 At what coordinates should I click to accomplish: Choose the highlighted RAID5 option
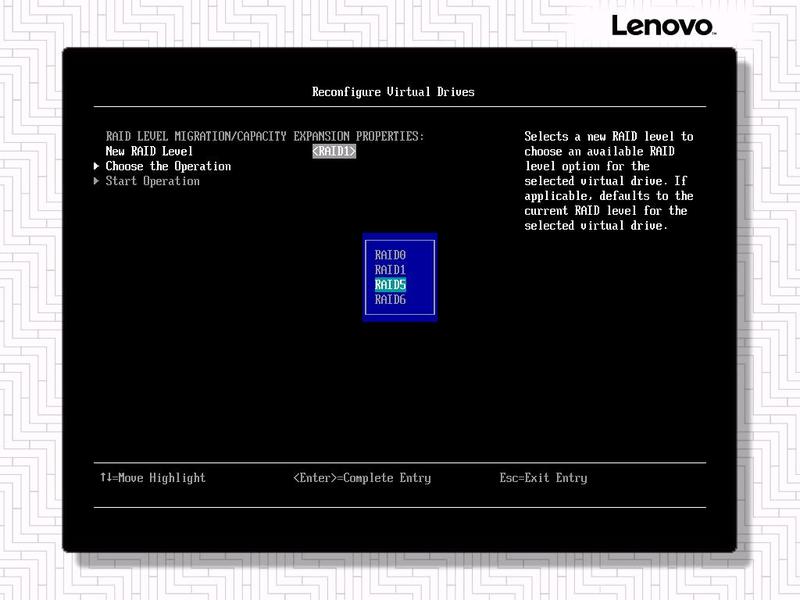coord(390,285)
